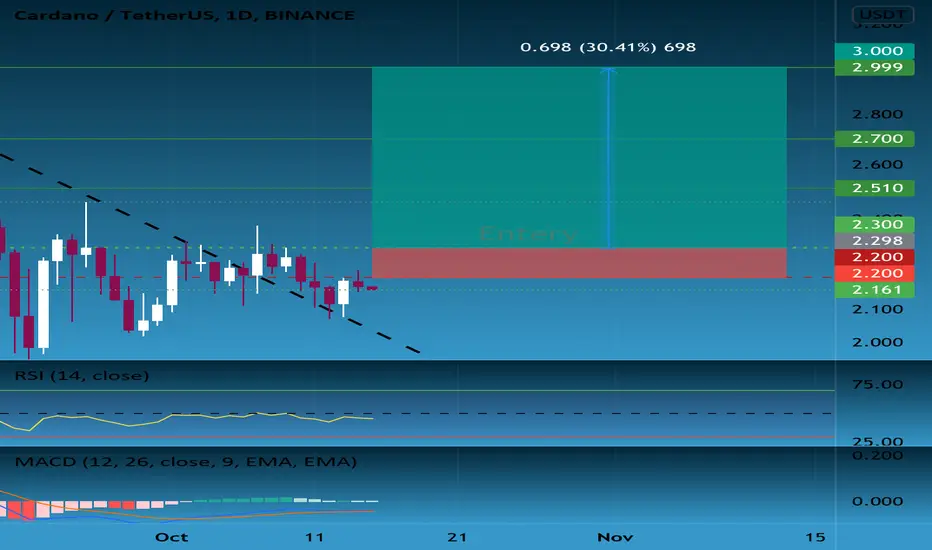Select the 2.300 price level label
The width and height of the screenshot is (932, 550).
click(874, 224)
